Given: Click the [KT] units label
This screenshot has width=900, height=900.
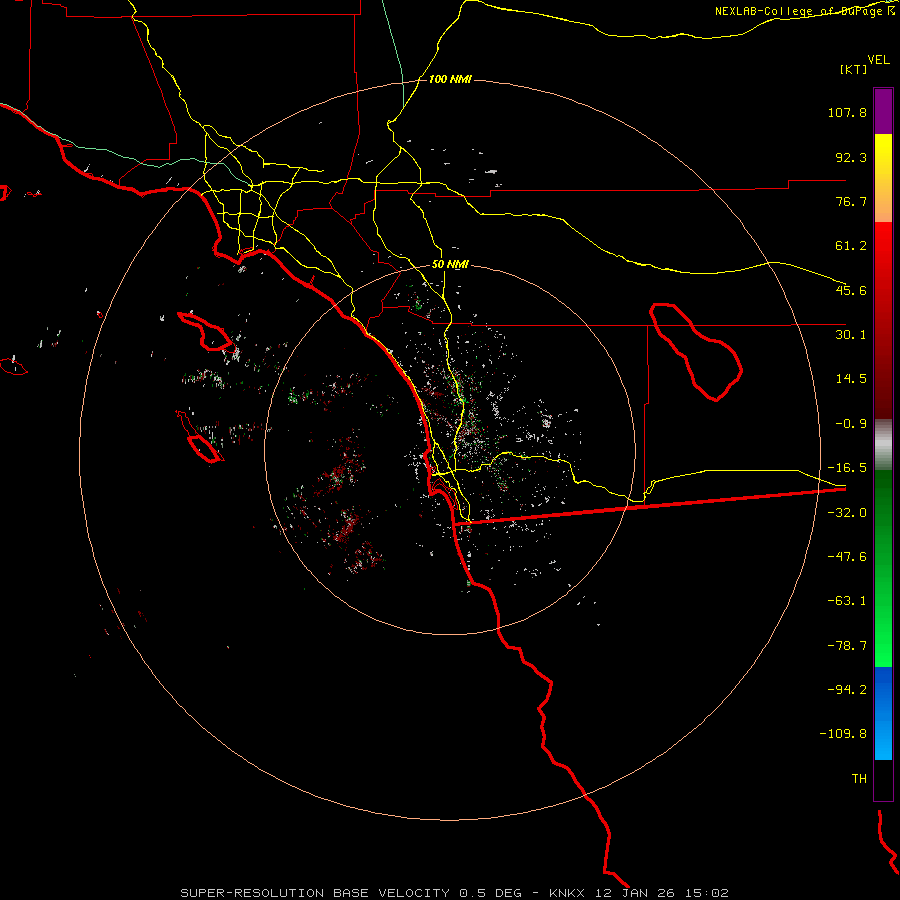Looking at the screenshot, I should coord(854,69).
